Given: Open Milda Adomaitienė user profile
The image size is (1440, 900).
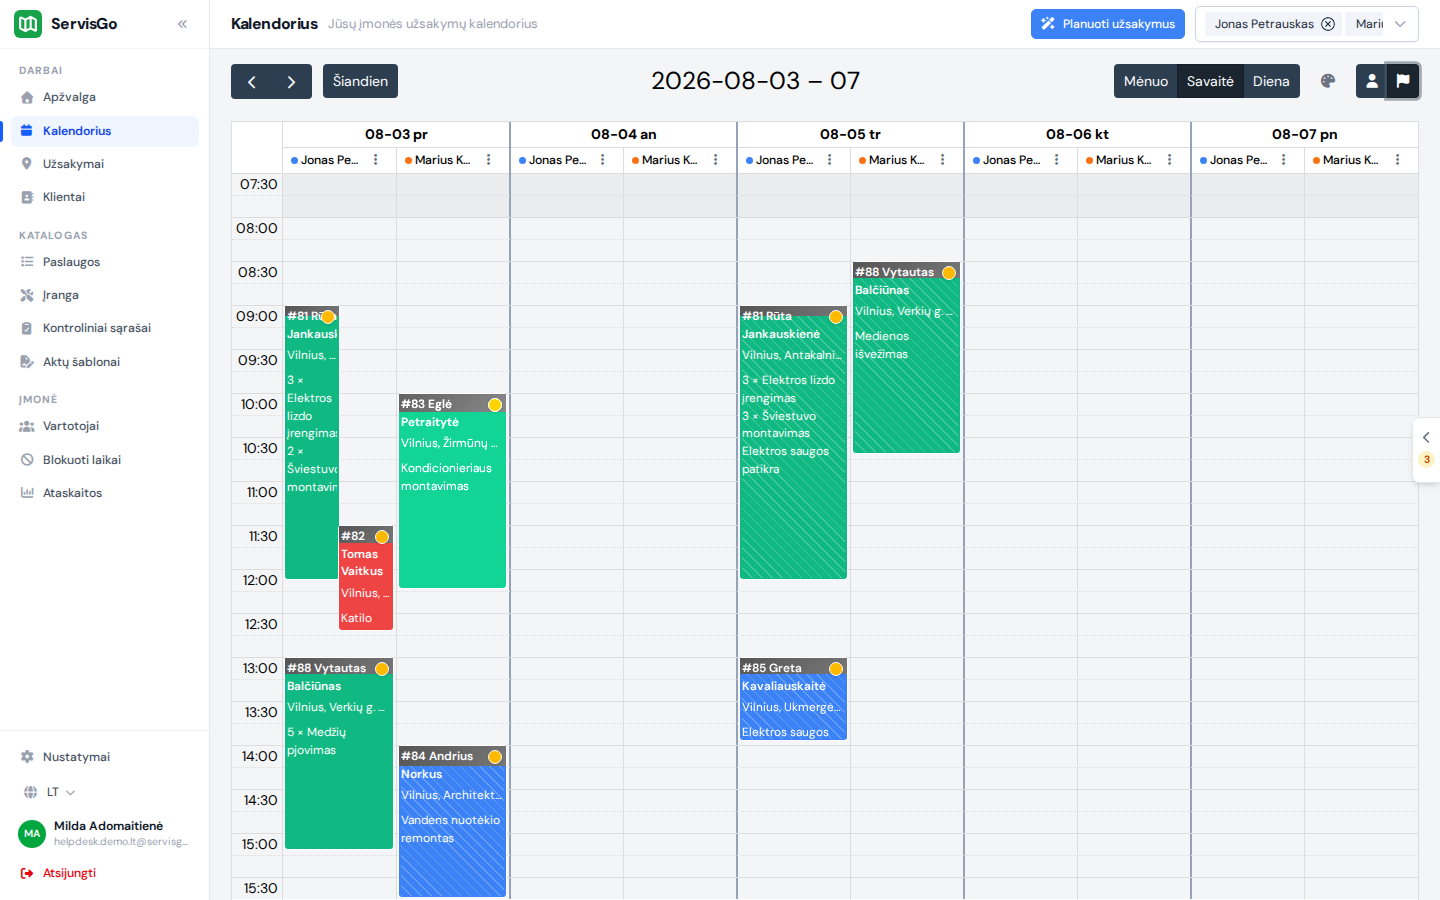Looking at the screenshot, I should (105, 833).
